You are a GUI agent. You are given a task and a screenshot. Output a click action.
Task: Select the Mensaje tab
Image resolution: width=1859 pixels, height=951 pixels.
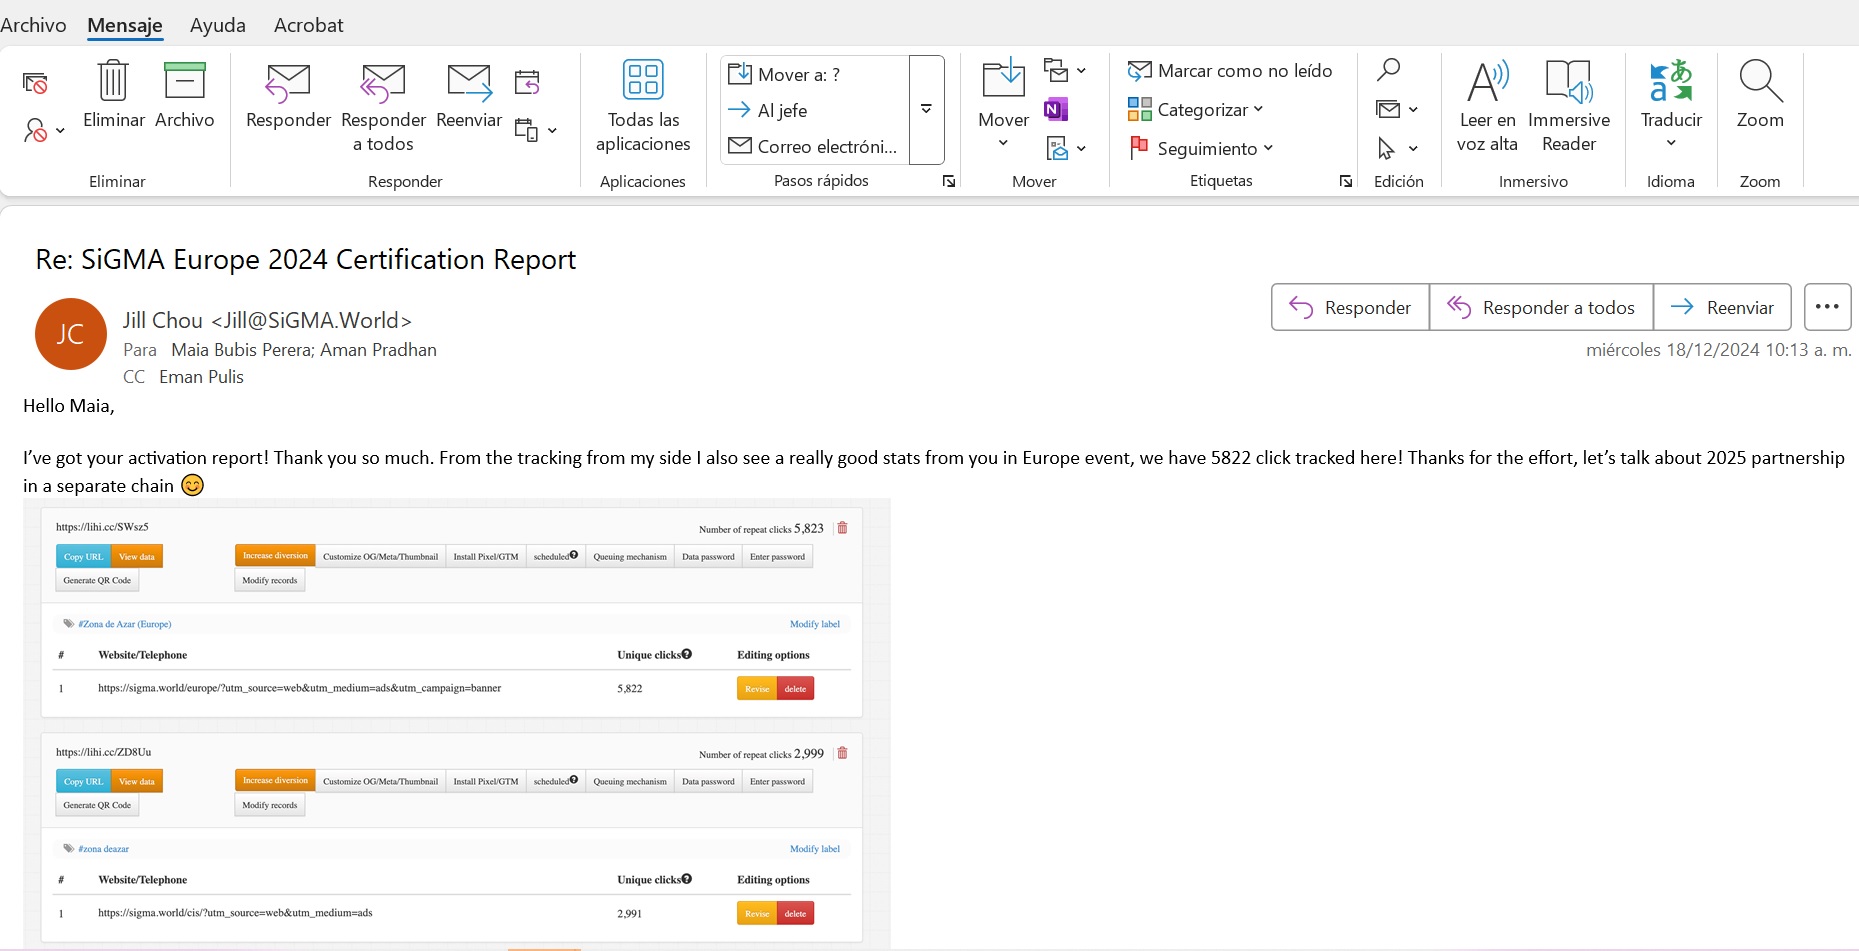pyautogui.click(x=125, y=24)
